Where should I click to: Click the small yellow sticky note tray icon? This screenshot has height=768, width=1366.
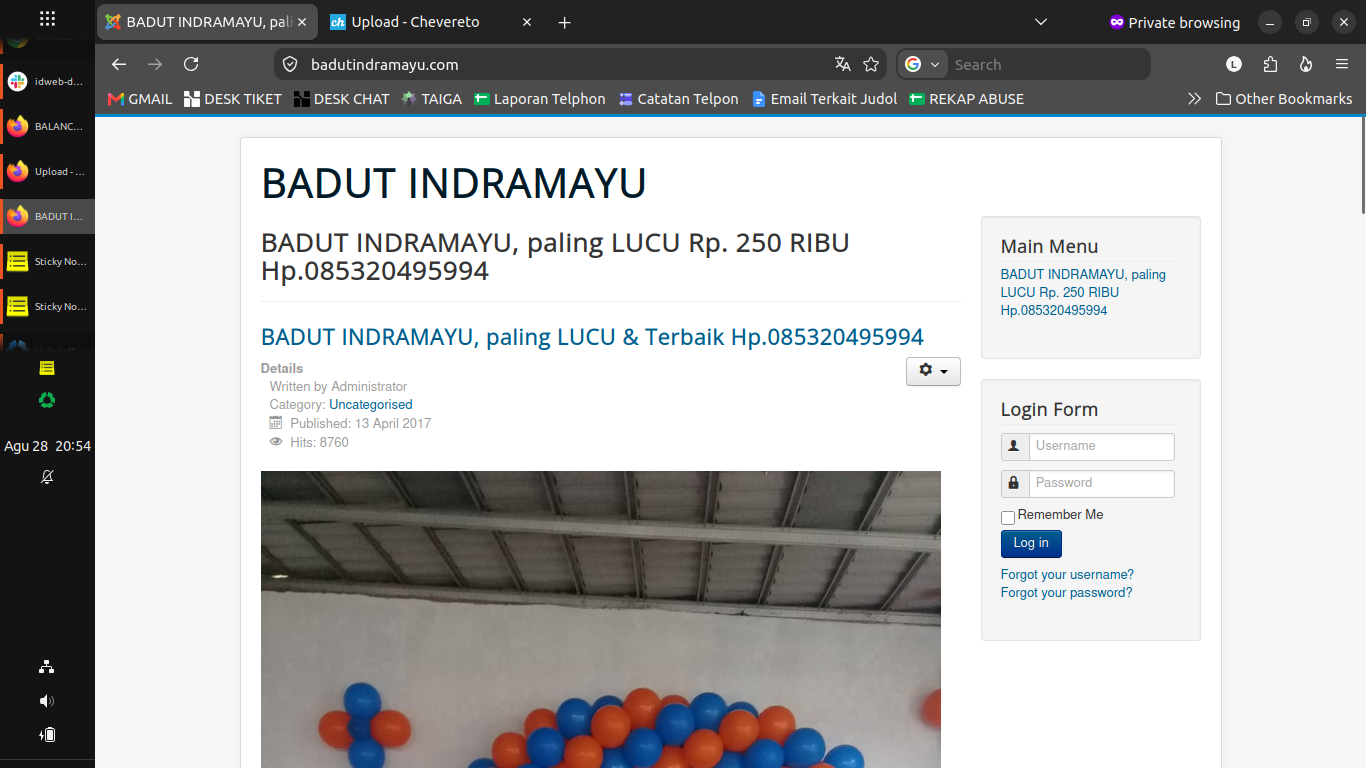[x=47, y=368]
